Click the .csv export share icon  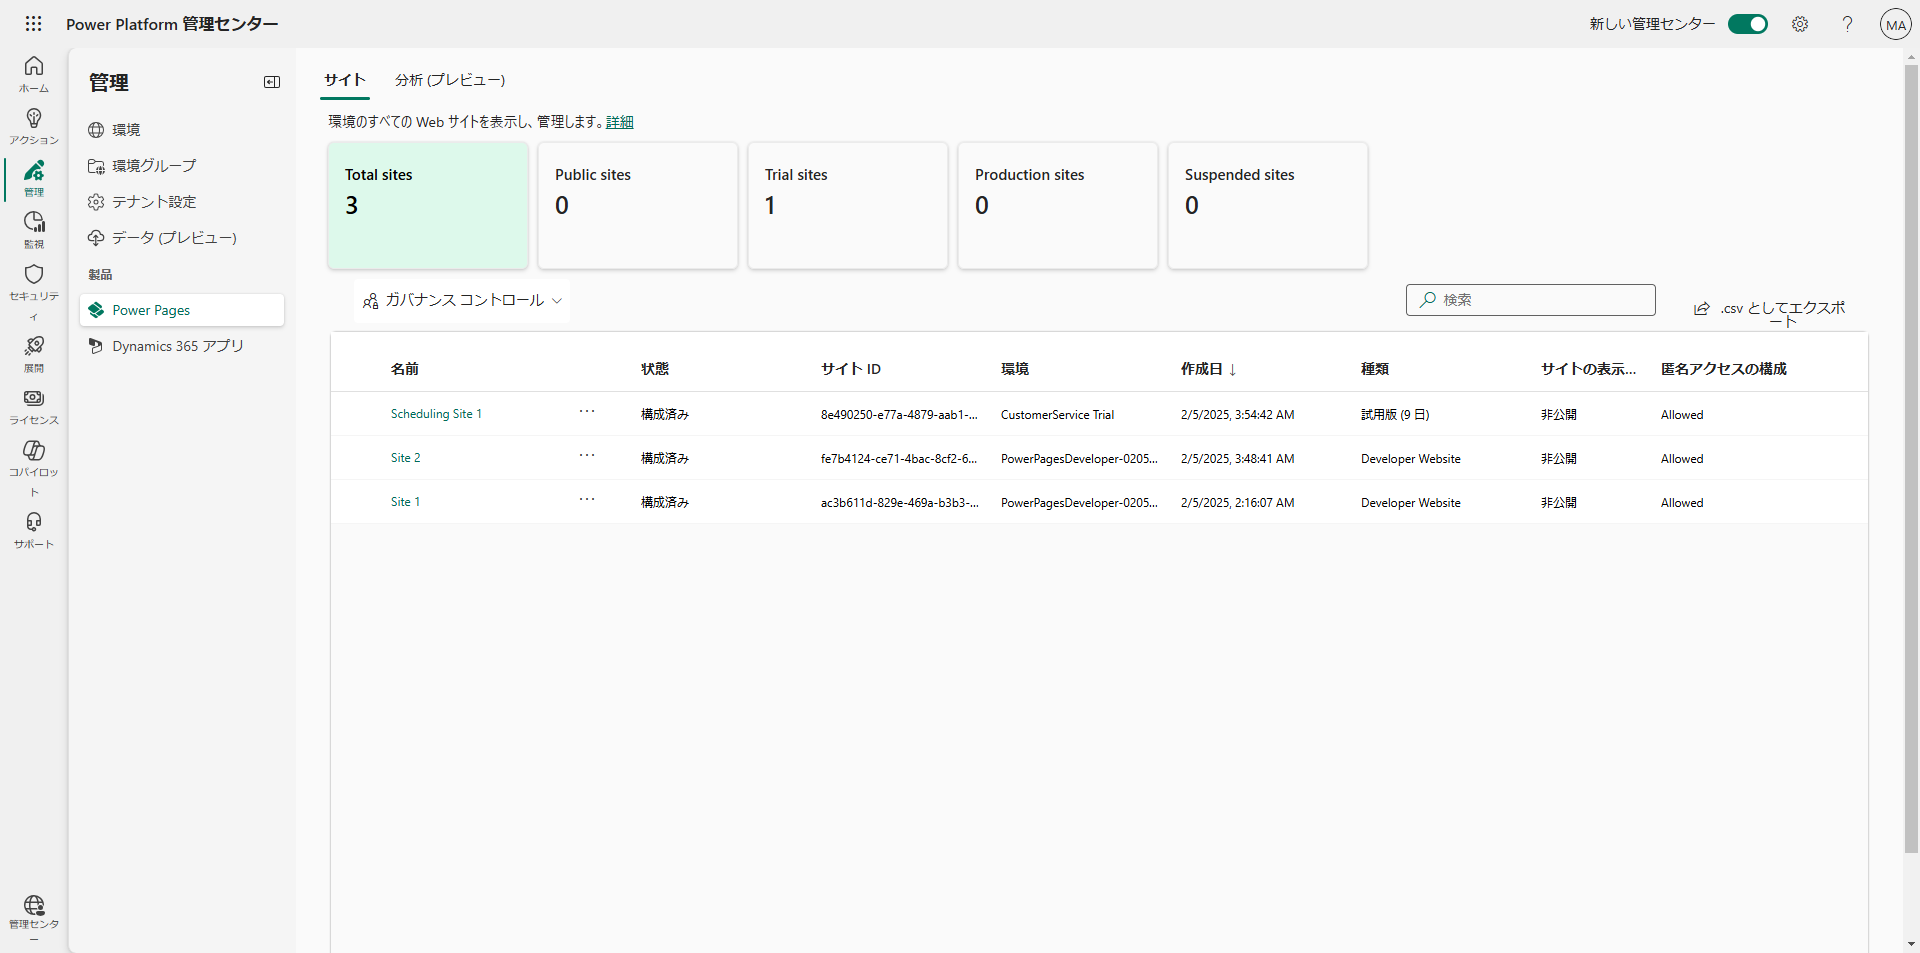(1702, 309)
